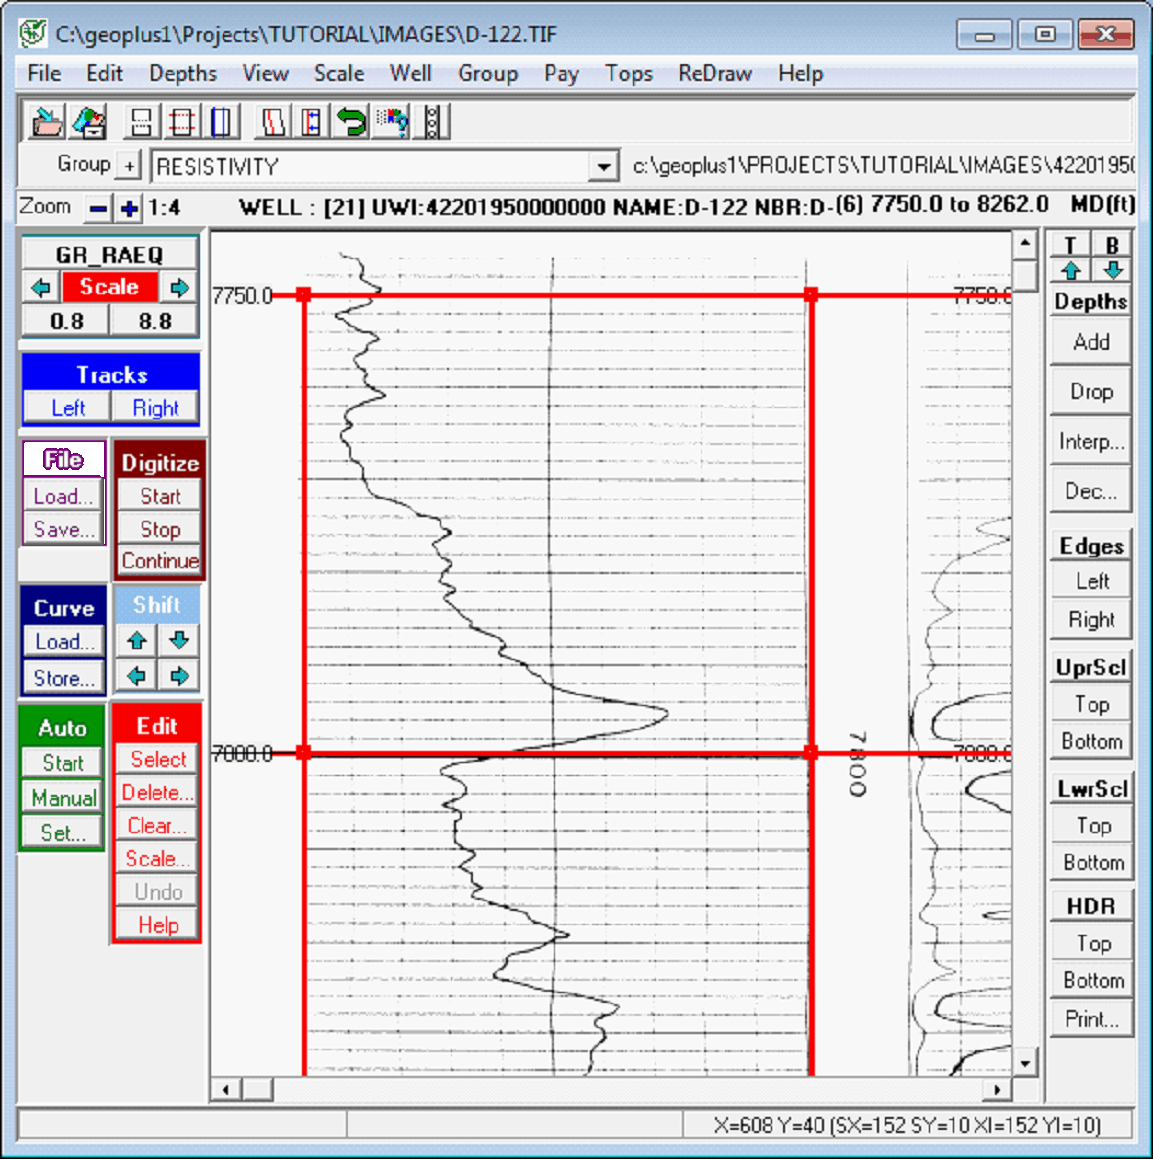Click Start in the Digitize panel
The width and height of the screenshot is (1154, 1160).
[158, 496]
